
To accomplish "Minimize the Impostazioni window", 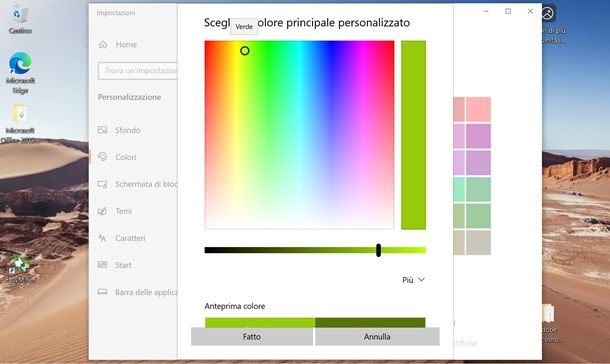I will click(x=486, y=11).
